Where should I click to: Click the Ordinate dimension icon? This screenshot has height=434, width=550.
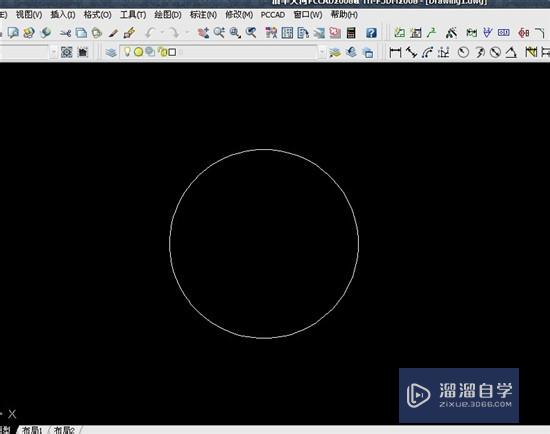[x=444, y=53]
